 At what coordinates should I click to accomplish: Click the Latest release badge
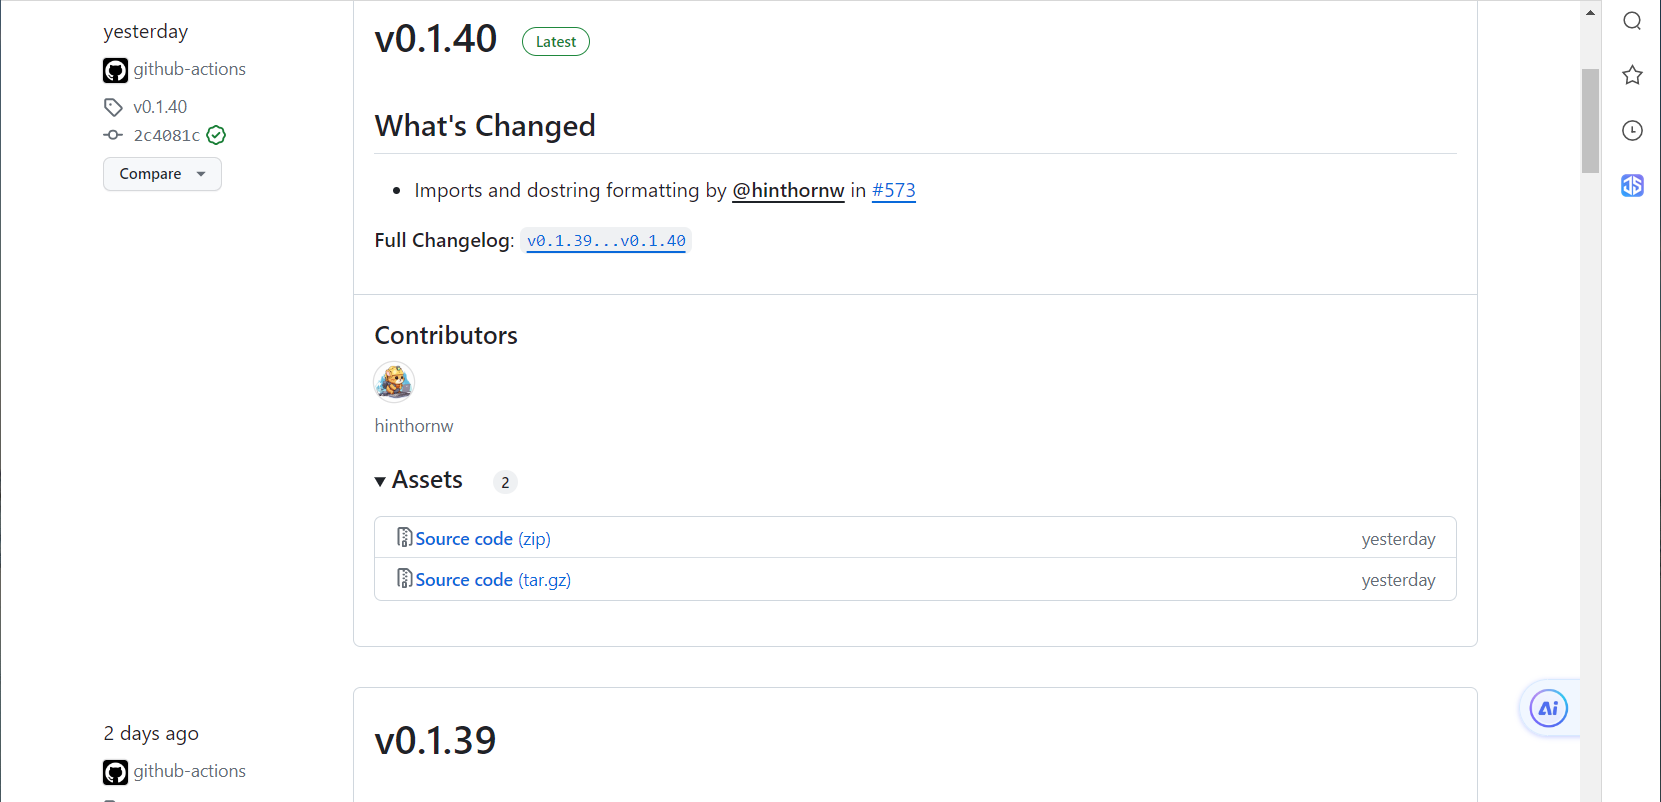tap(555, 41)
